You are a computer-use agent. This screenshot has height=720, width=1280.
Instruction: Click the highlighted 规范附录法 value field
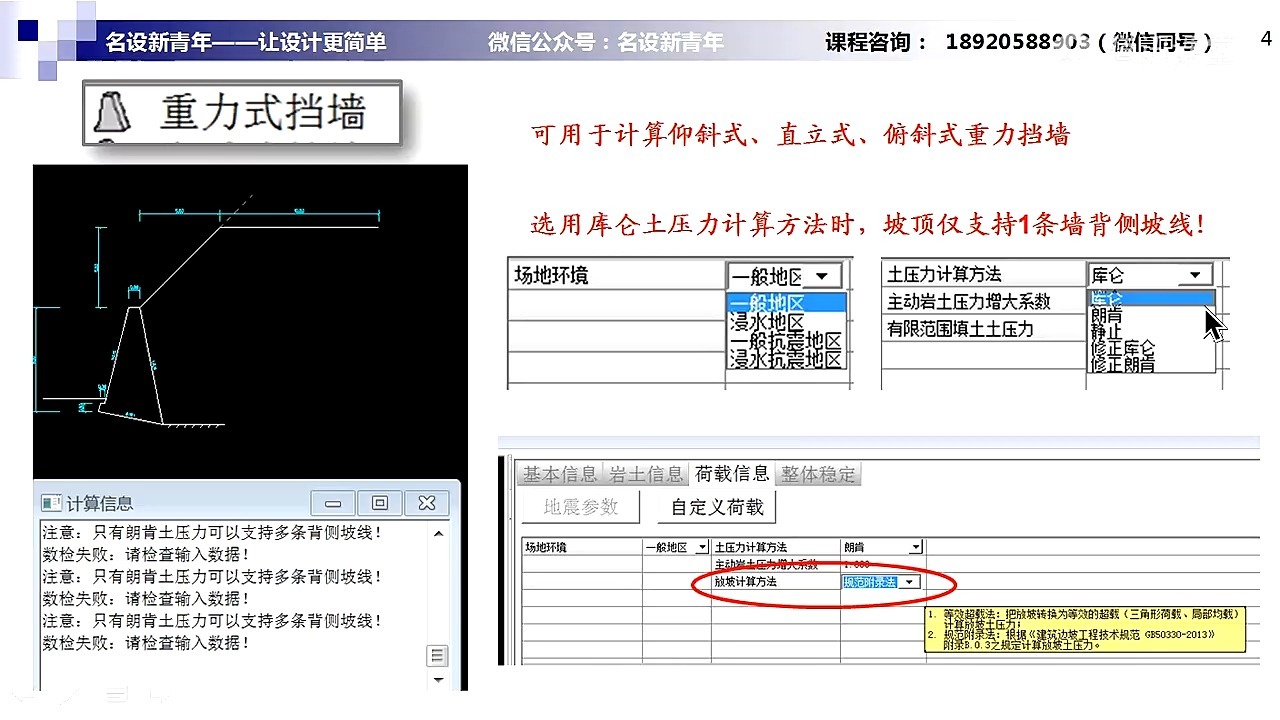870,581
